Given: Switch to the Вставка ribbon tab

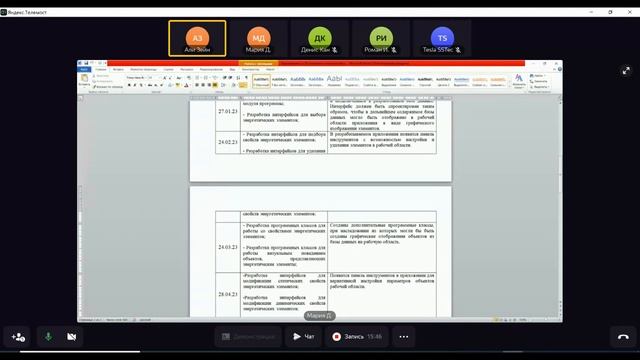Looking at the screenshot, I should [118, 69].
